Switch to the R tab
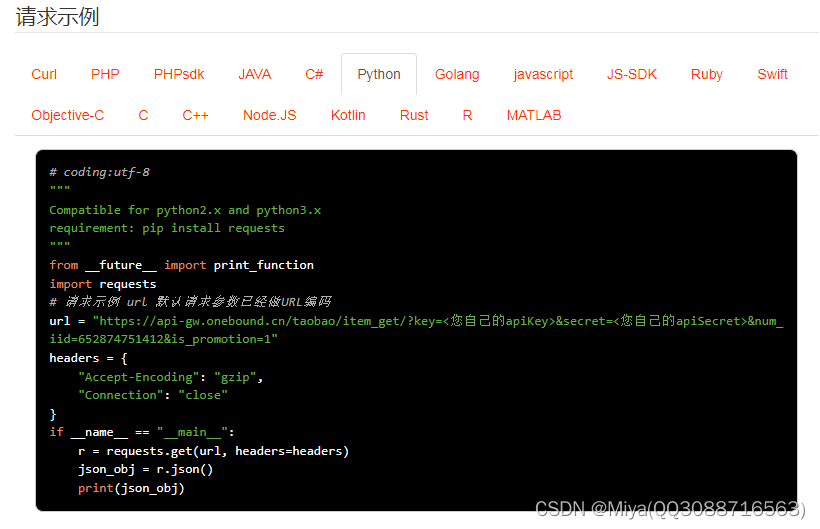Screen dimensions: 820x529 [468, 115]
